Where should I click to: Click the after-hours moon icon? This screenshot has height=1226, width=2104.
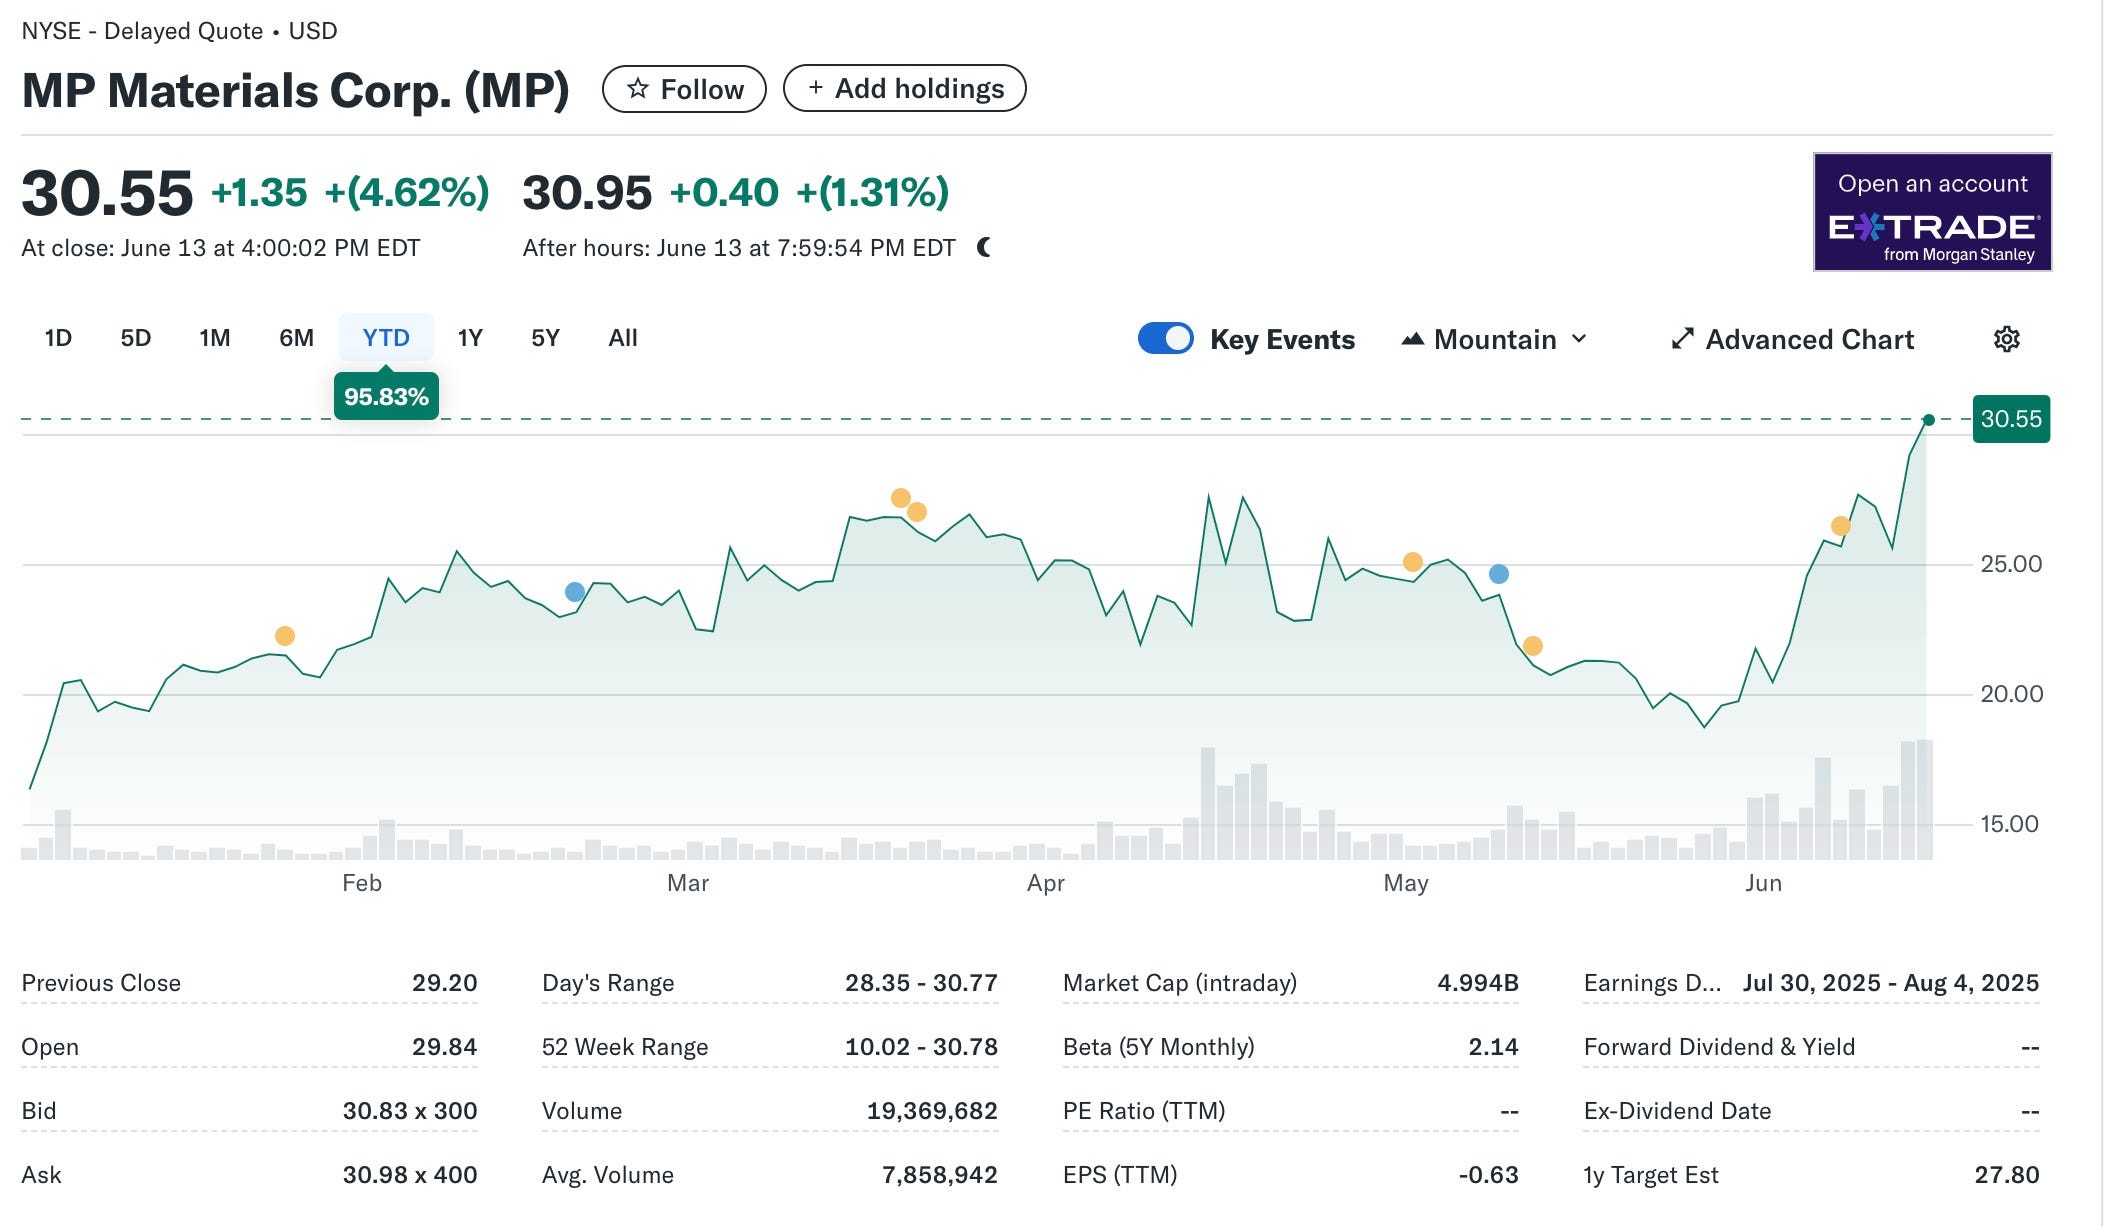(984, 247)
